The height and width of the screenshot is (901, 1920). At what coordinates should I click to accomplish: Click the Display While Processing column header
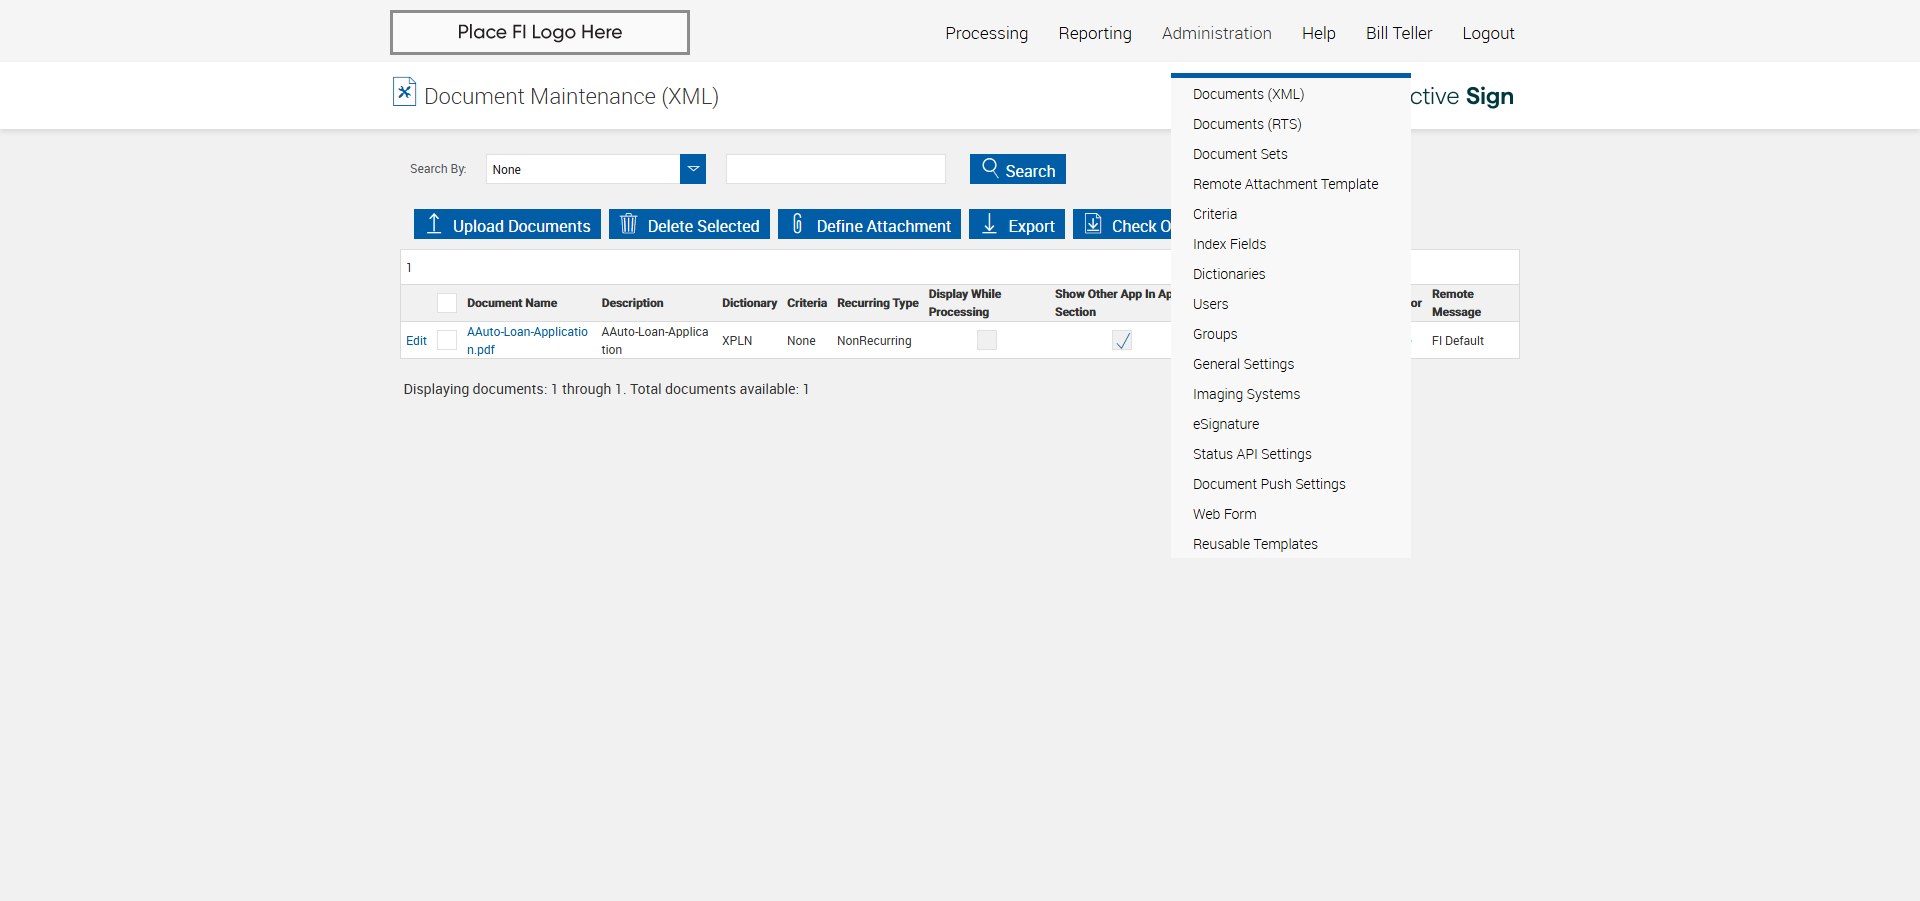[x=964, y=303]
